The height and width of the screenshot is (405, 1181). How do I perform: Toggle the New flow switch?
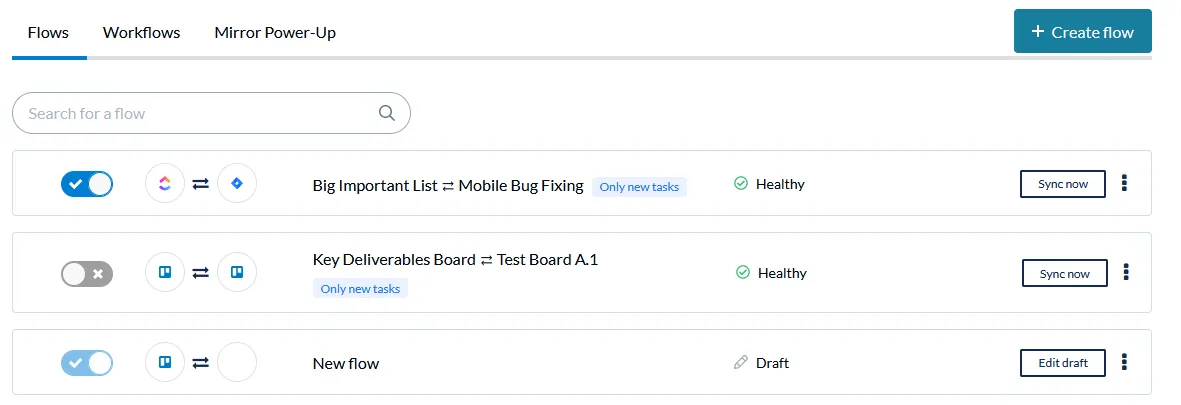point(87,363)
